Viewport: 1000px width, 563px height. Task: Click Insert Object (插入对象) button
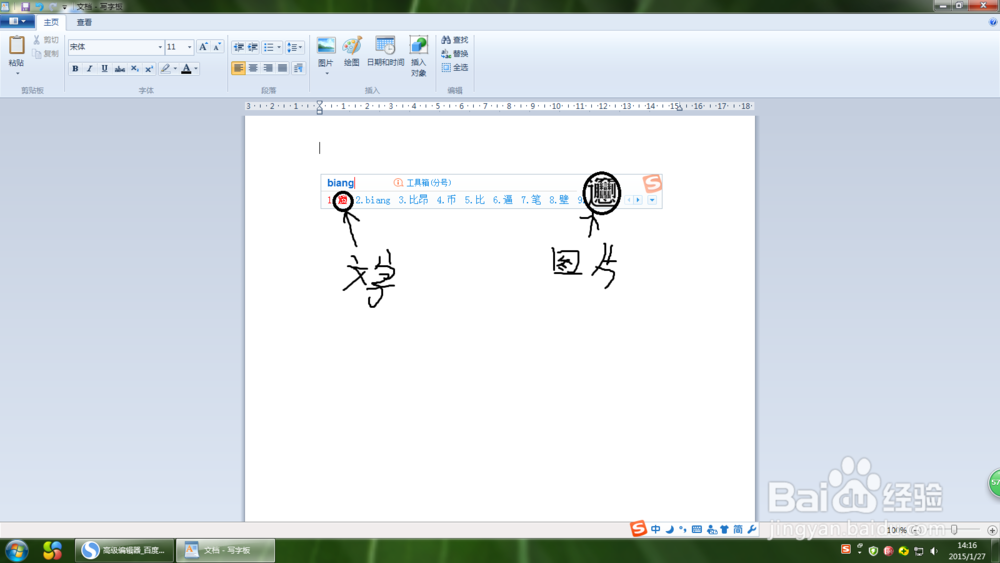pyautogui.click(x=418, y=56)
